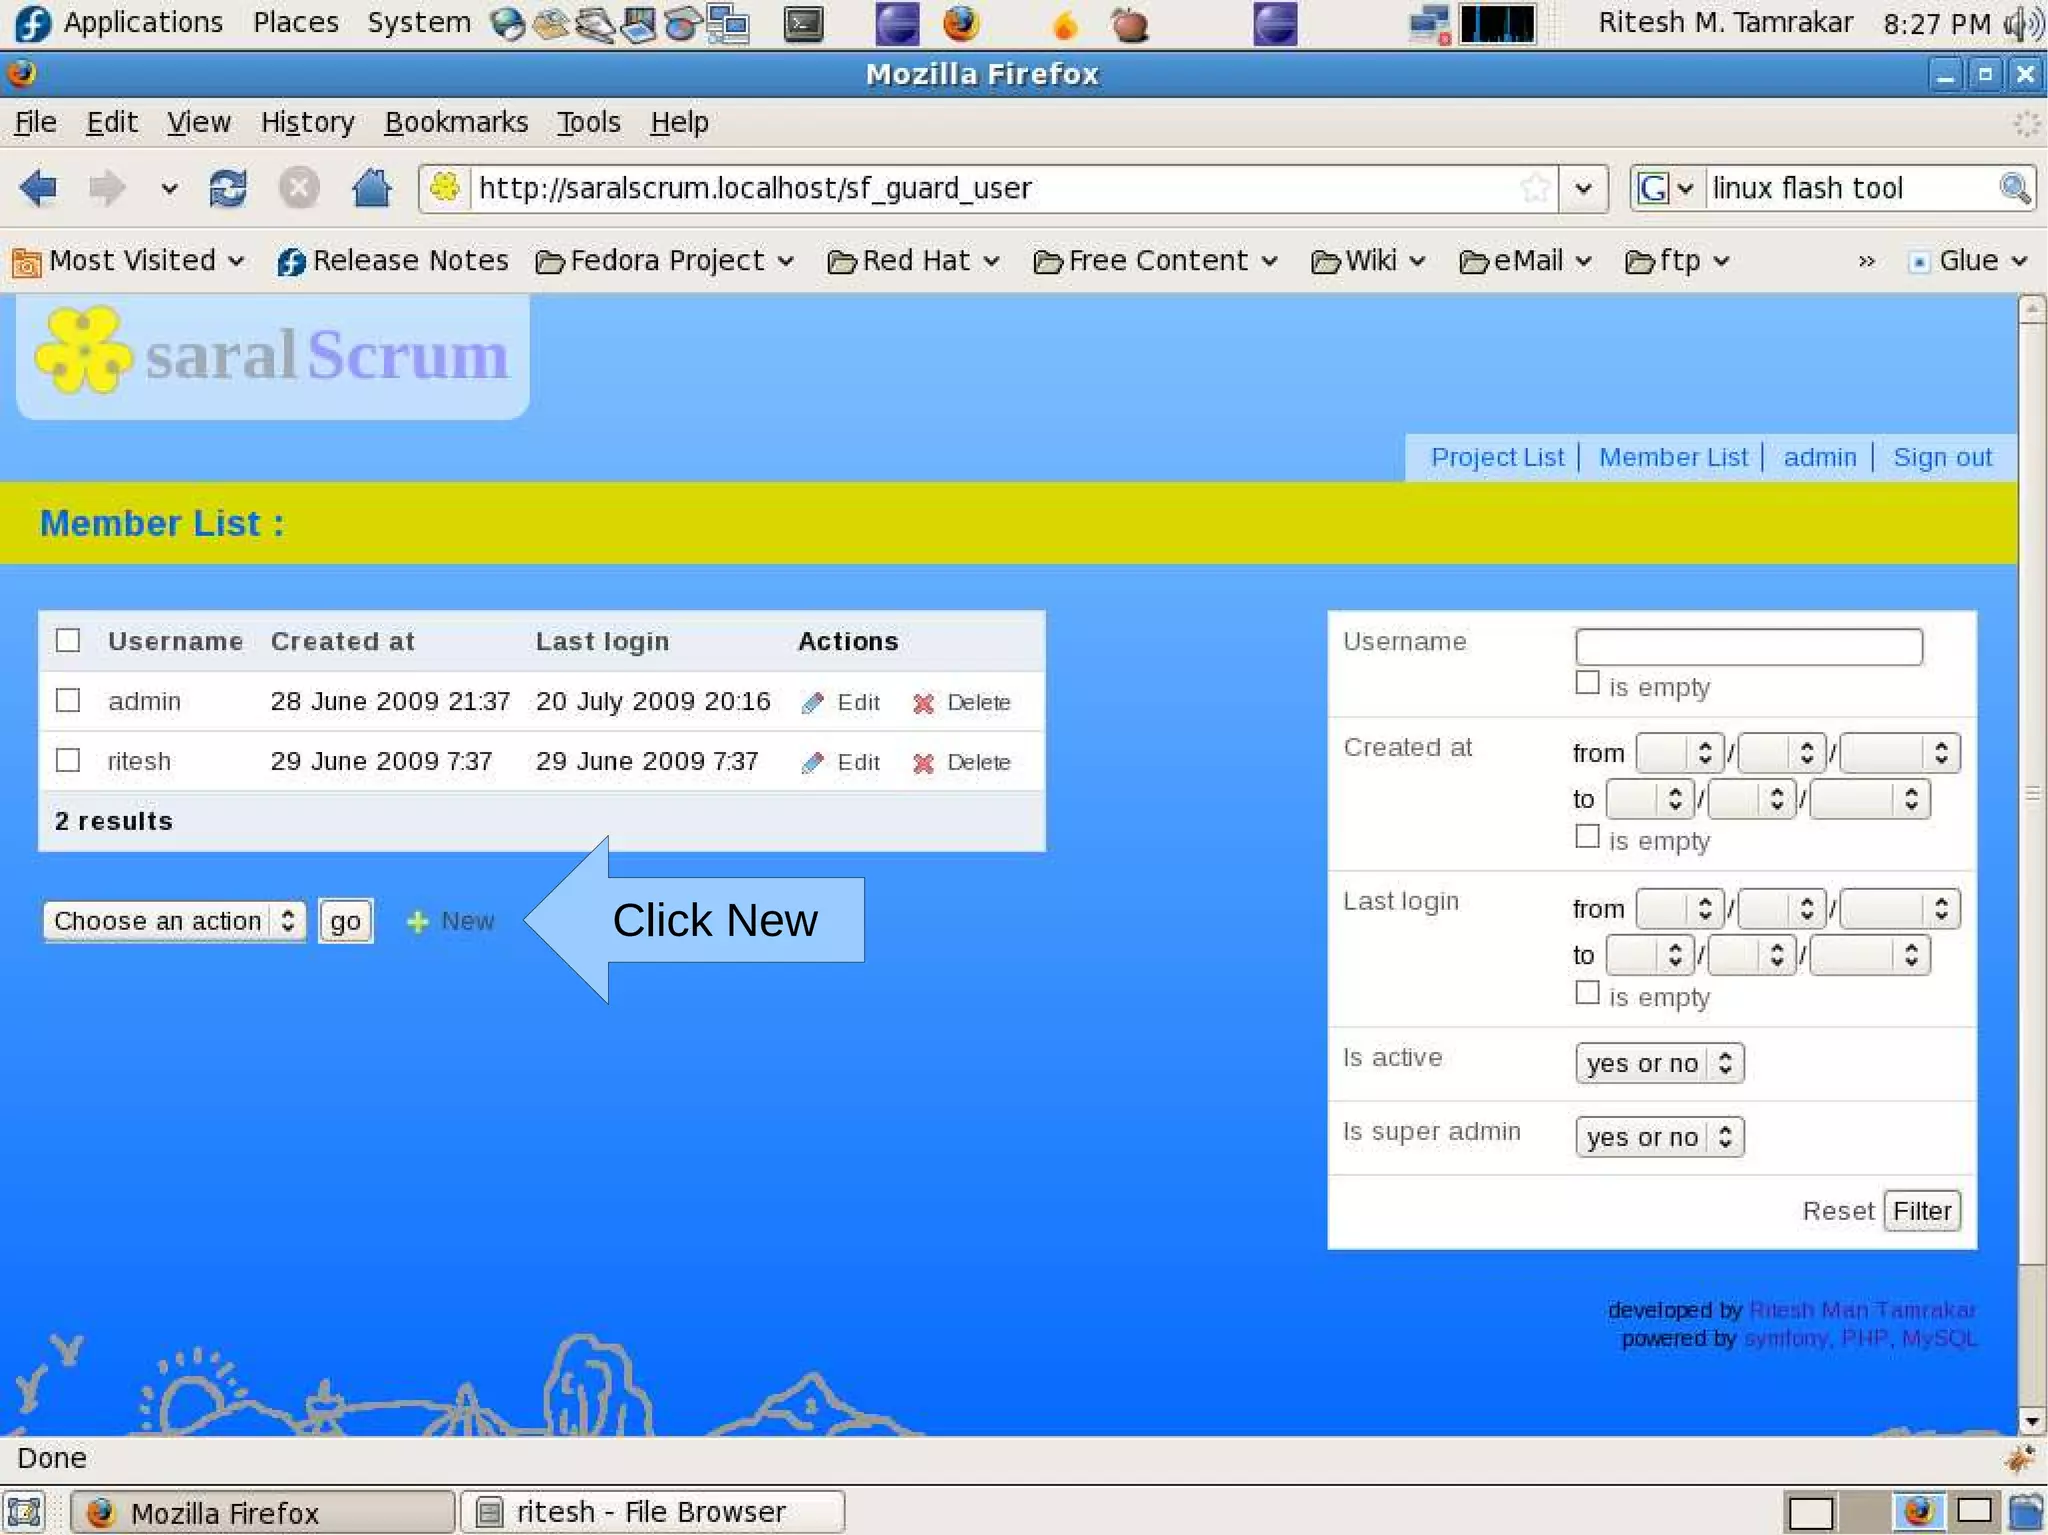Viewport: 2048px width, 1535px height.
Task: Click the show desktop icon in taskbar
Action: [24, 1512]
